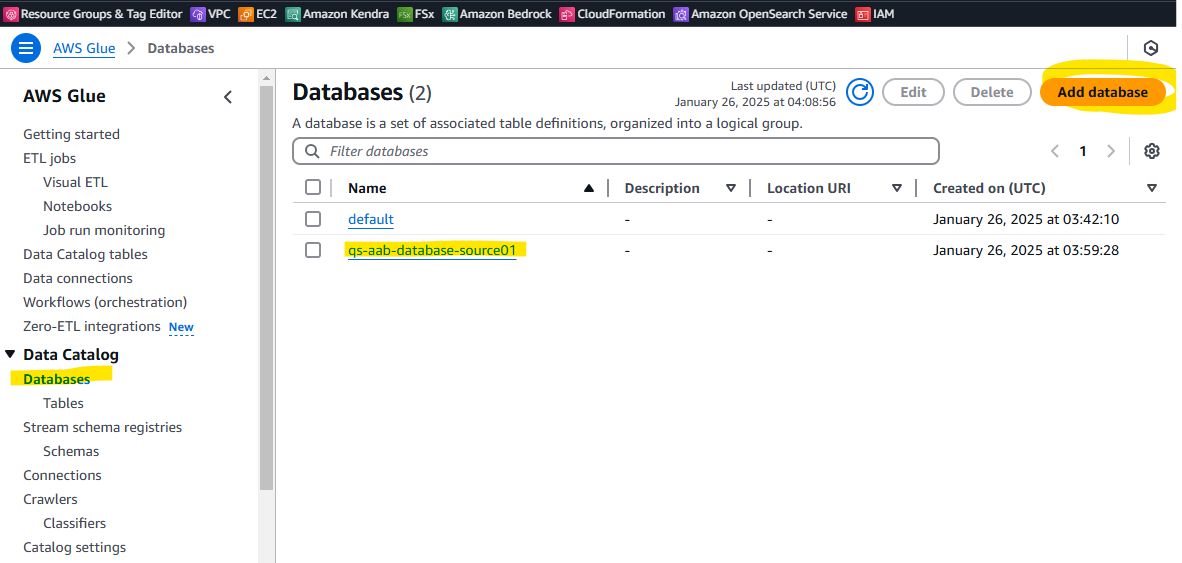Click the Location URI column header
Screen dimensions: 1182x563
809,188
